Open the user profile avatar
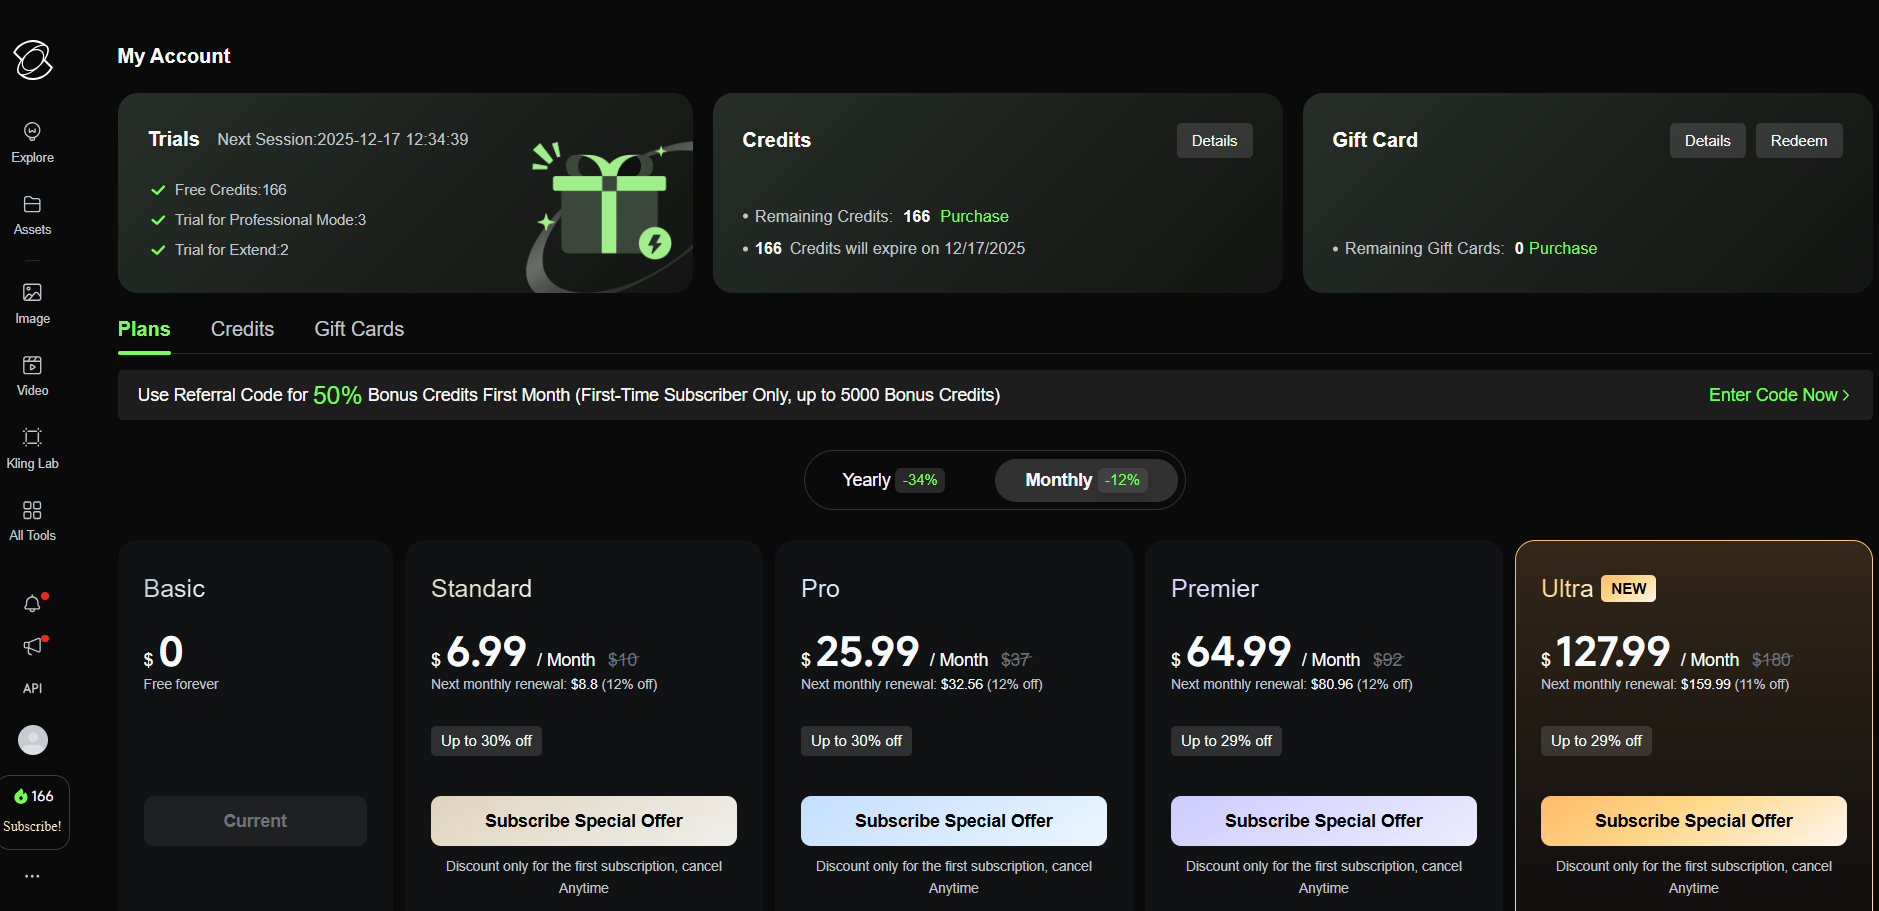 tap(33, 740)
